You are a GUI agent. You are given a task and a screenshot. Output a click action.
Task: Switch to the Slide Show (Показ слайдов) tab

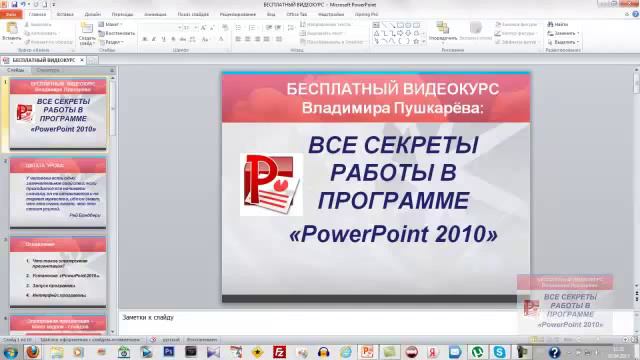point(193,14)
